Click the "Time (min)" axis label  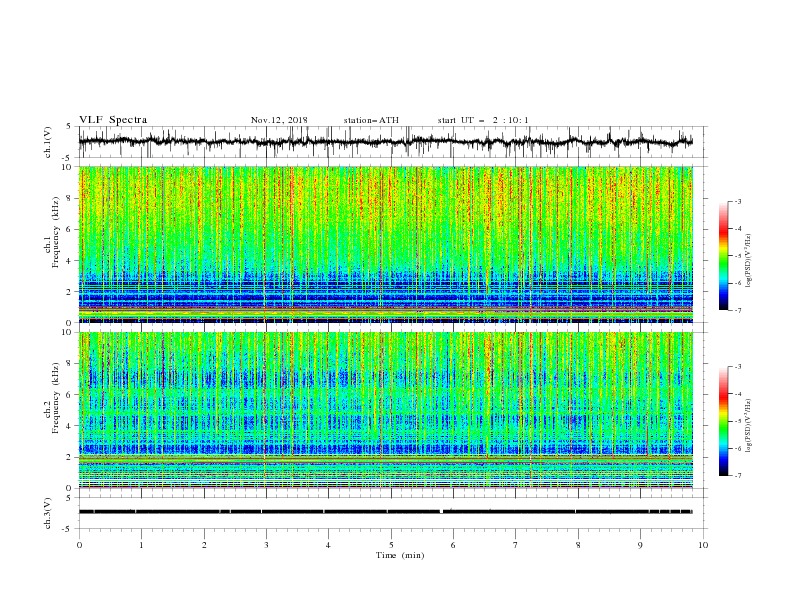[x=400, y=555]
